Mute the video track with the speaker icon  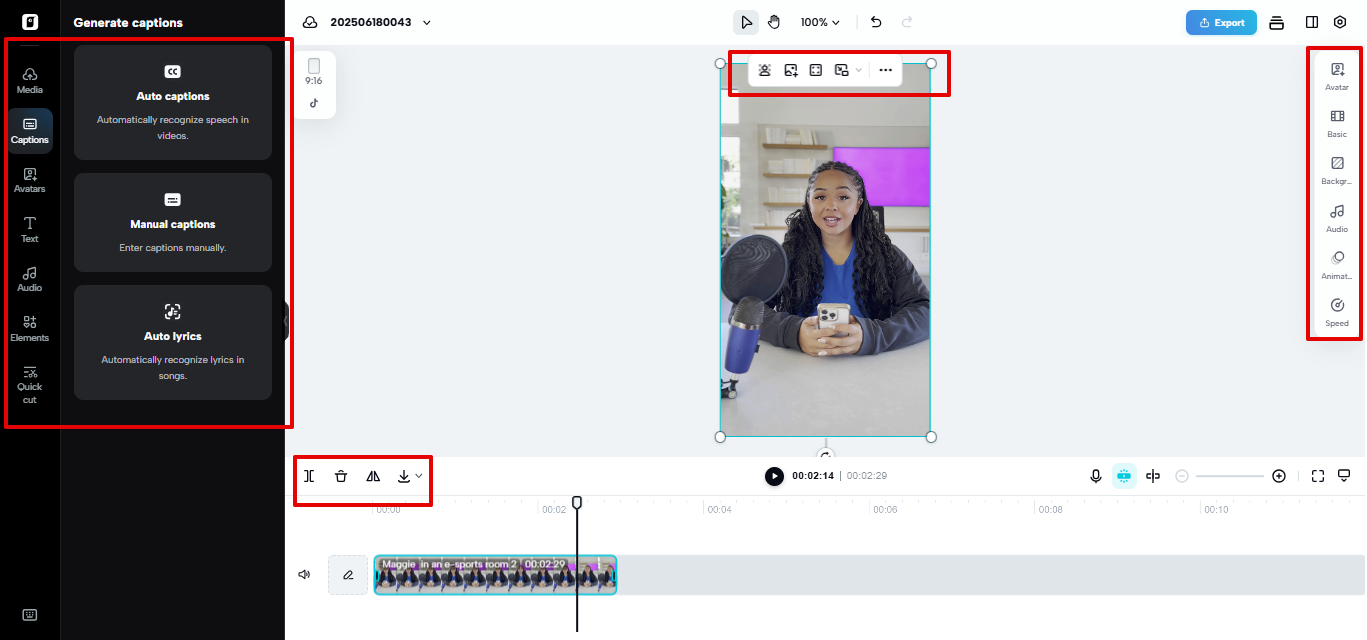click(x=305, y=574)
